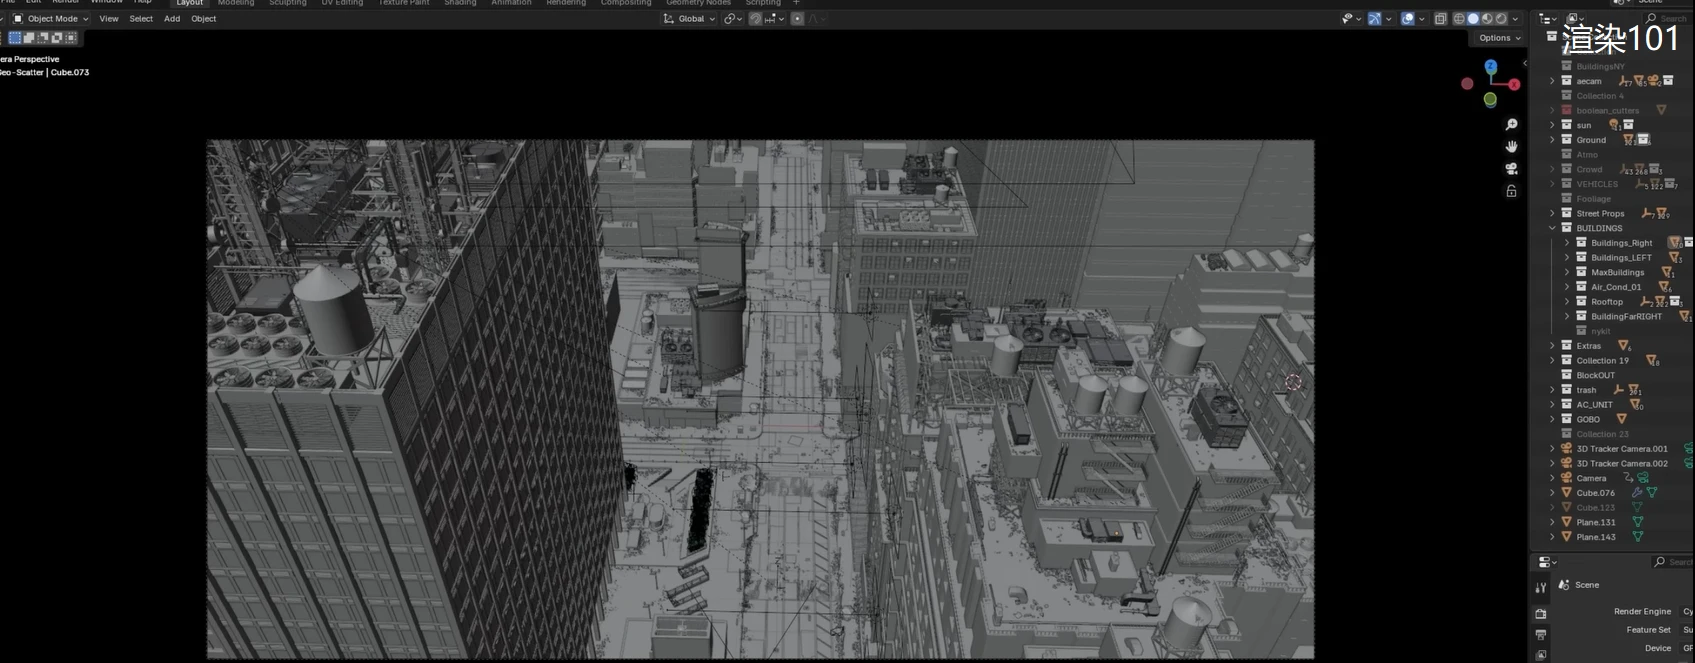Image resolution: width=1695 pixels, height=663 pixels.
Task: Toggle snapping magnet icon
Action: (x=756, y=18)
